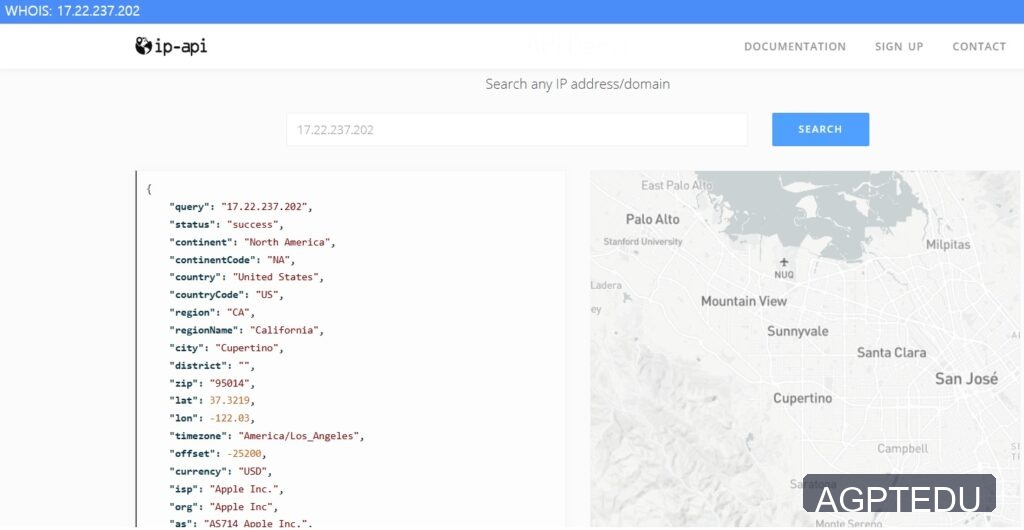Click the East Palo Alto map label
This screenshot has height=530, width=1024.
[677, 185]
